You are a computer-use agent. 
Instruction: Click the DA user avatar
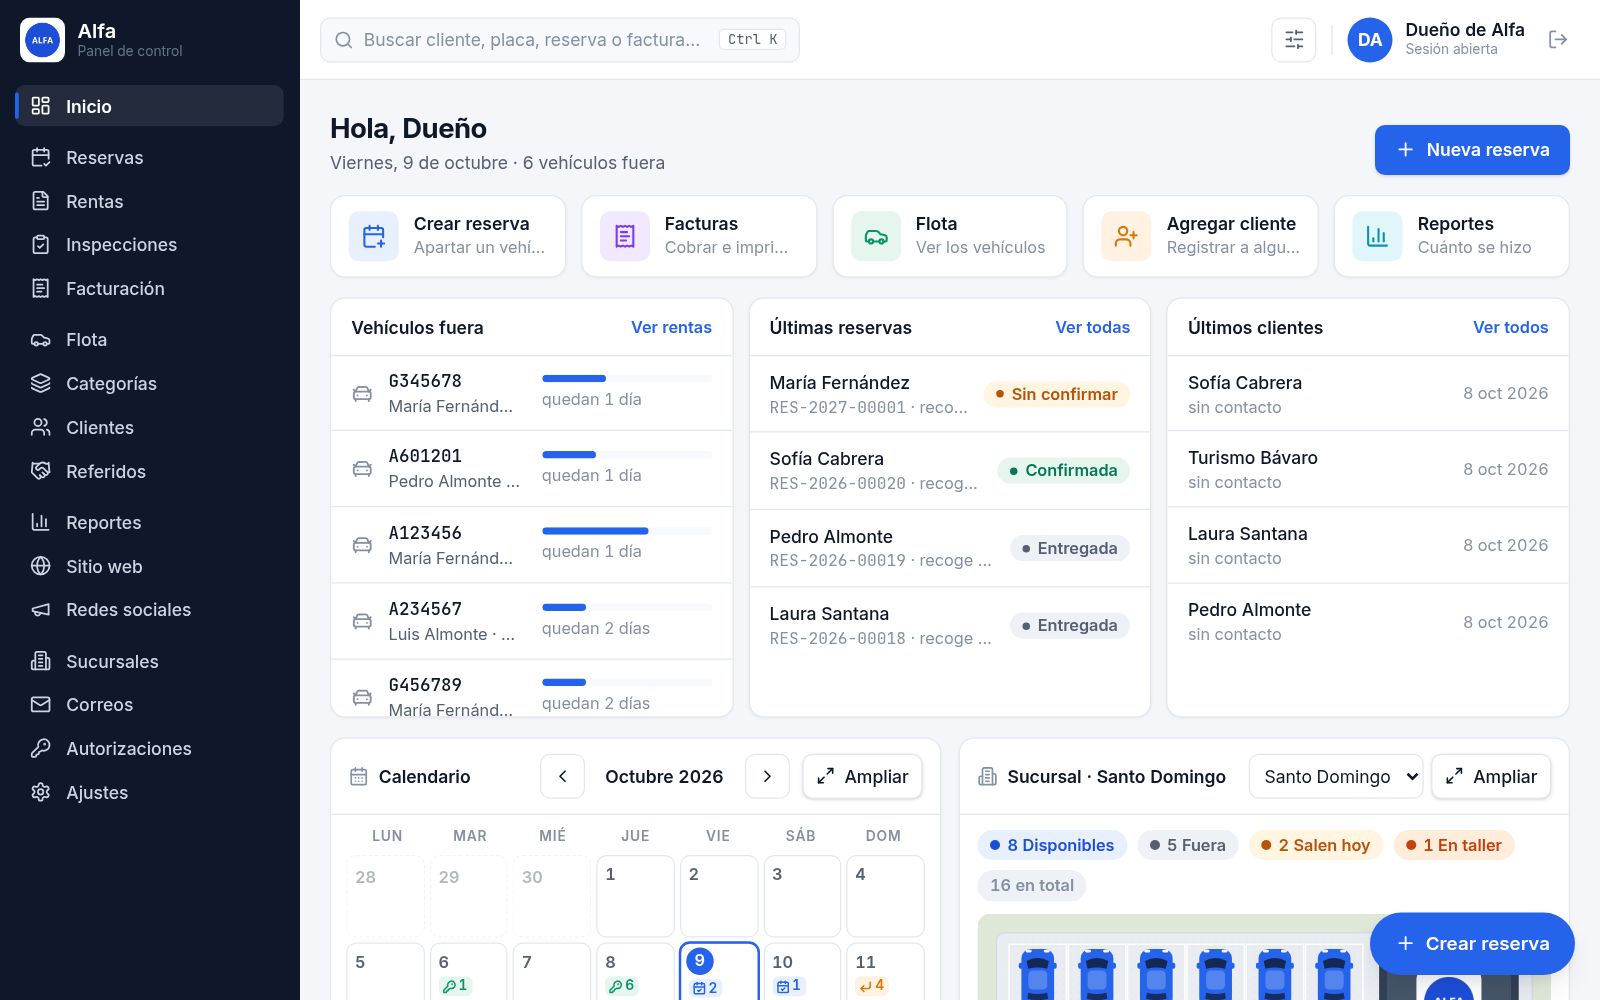click(x=1369, y=40)
